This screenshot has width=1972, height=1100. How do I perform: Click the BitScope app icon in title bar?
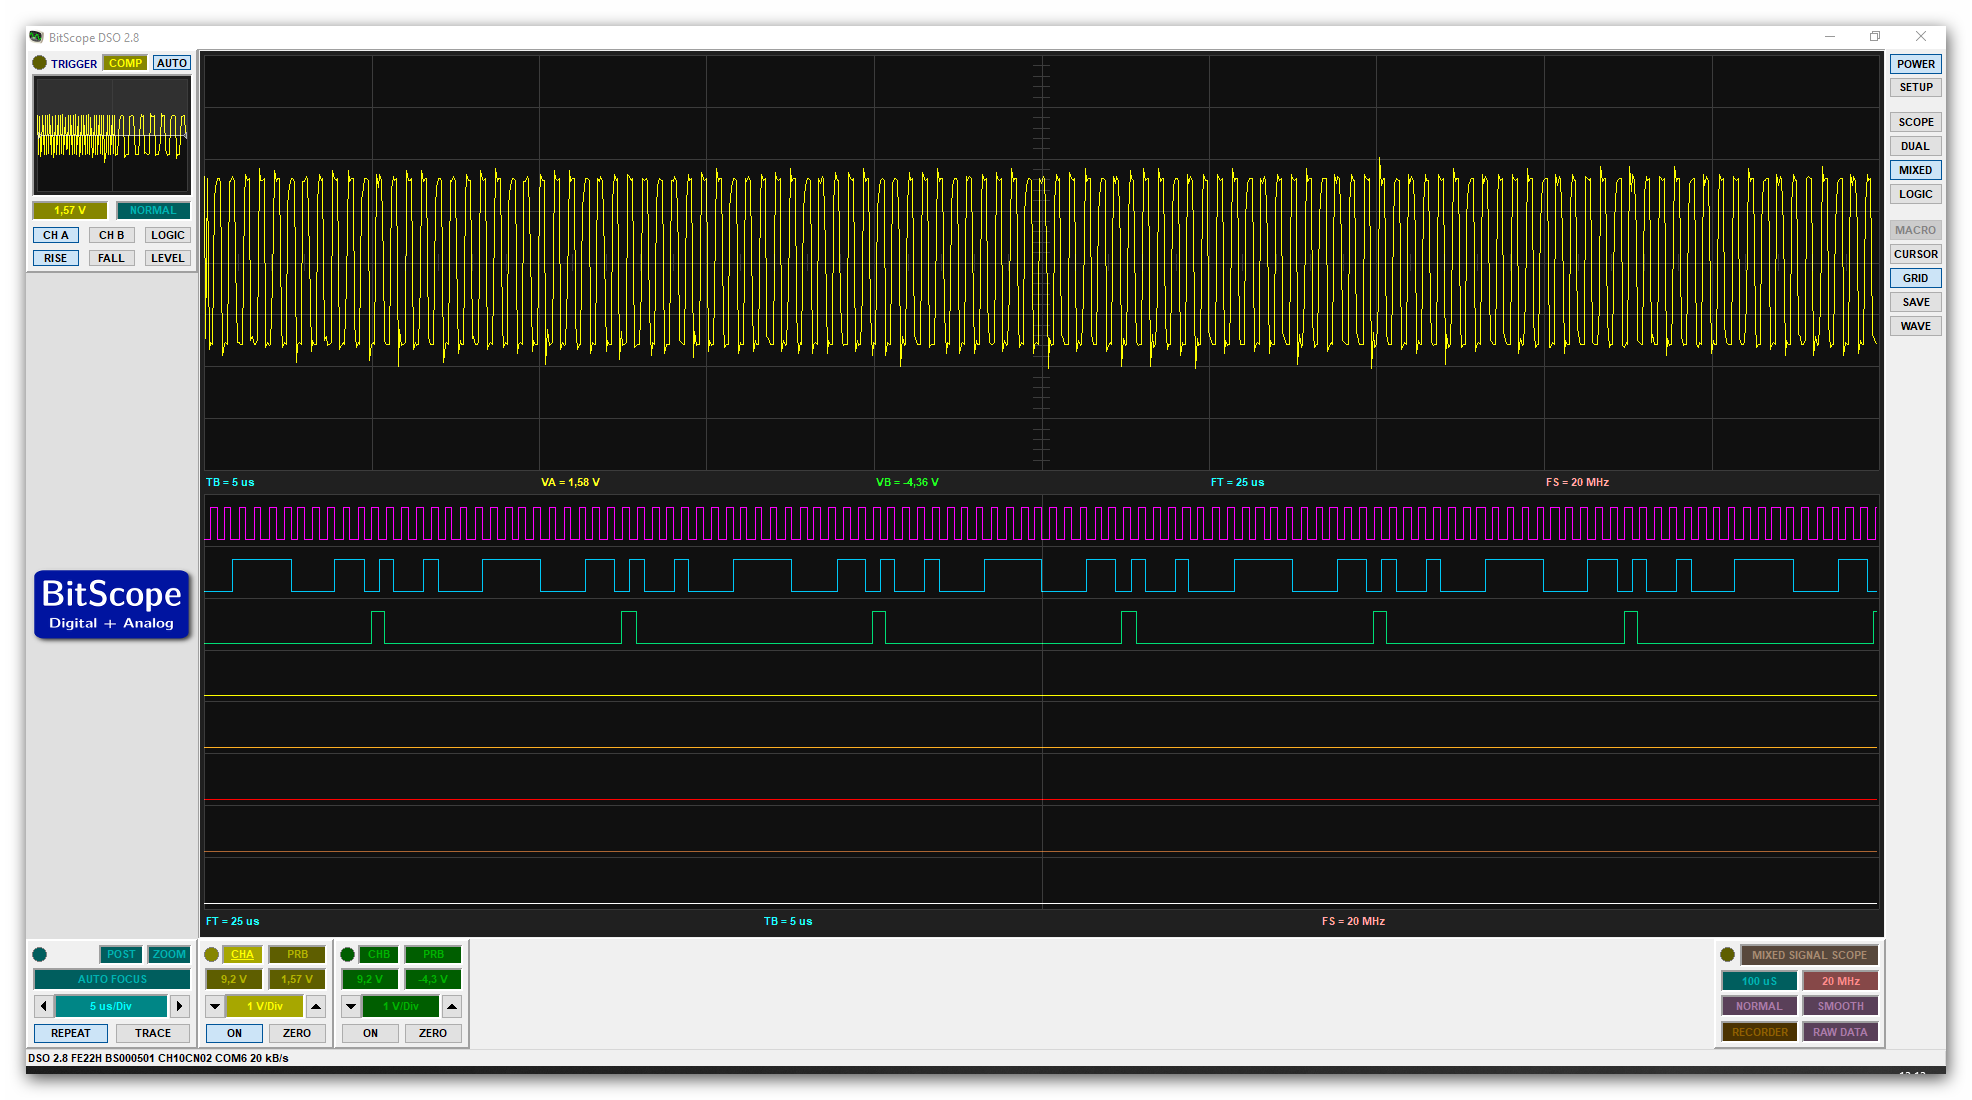(37, 37)
